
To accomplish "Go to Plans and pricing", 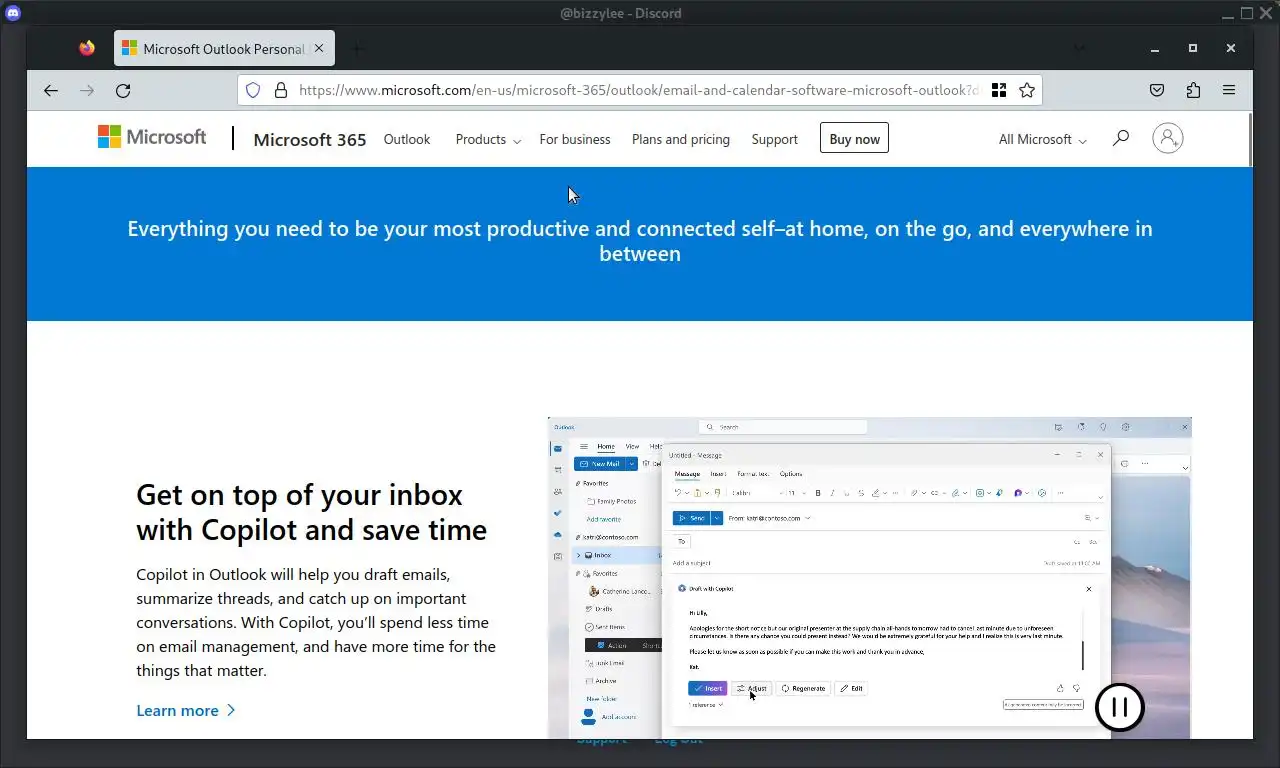I will click(x=681, y=139).
